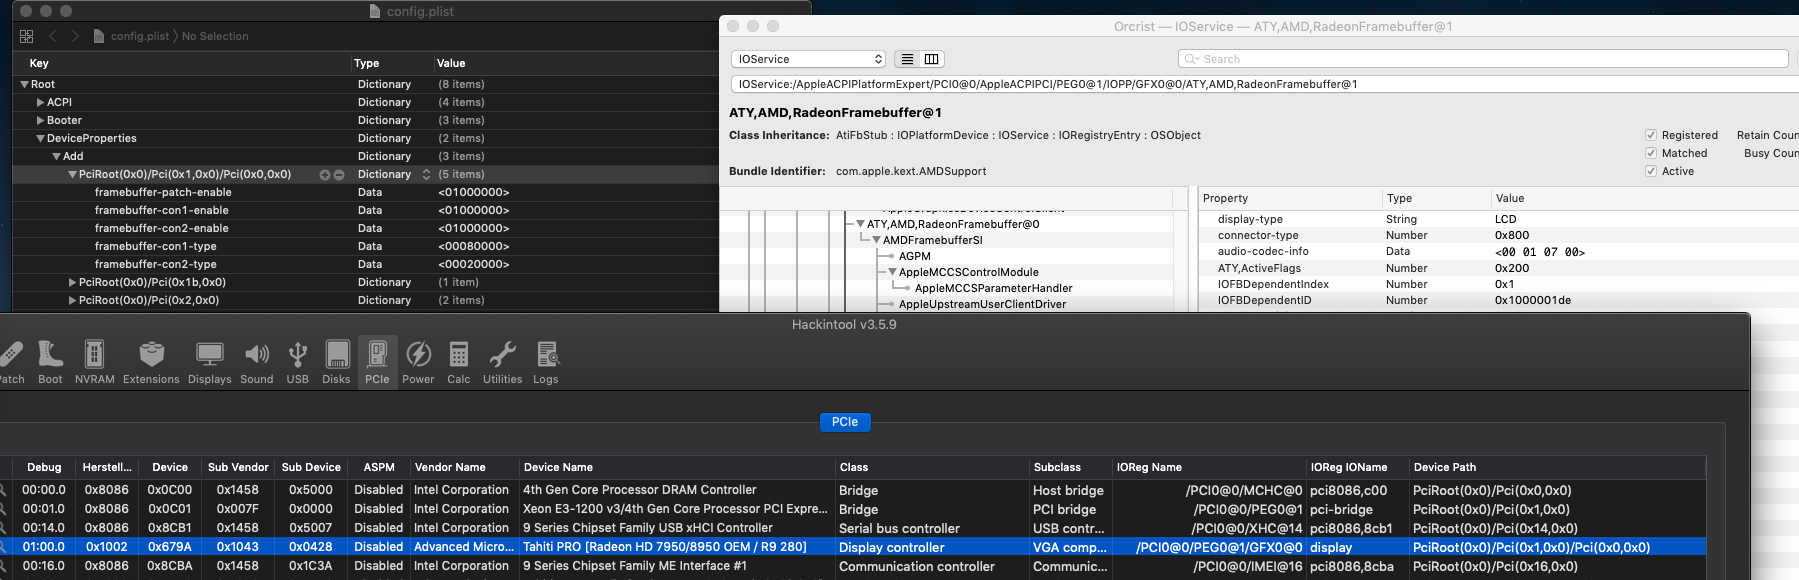
Task: Open the NVRAM section in Hackintool
Action: pyautogui.click(x=94, y=361)
